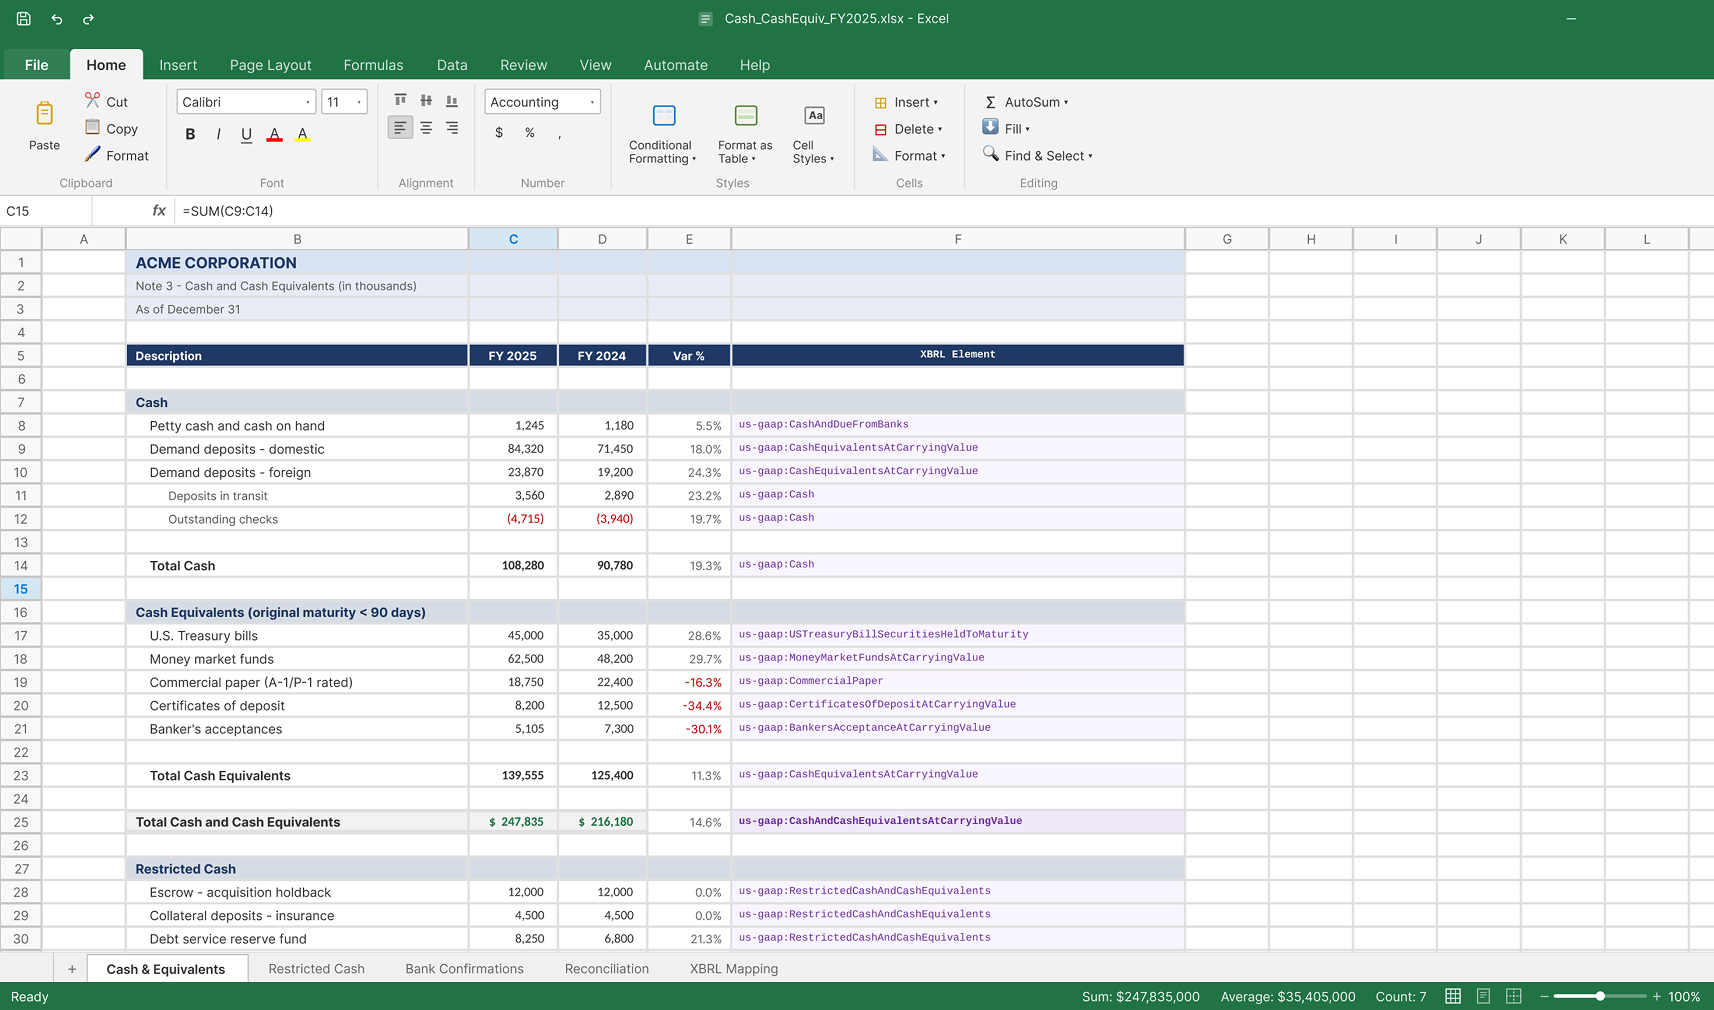Toggle bold formatting
The height and width of the screenshot is (1010, 1714).
coord(190,134)
